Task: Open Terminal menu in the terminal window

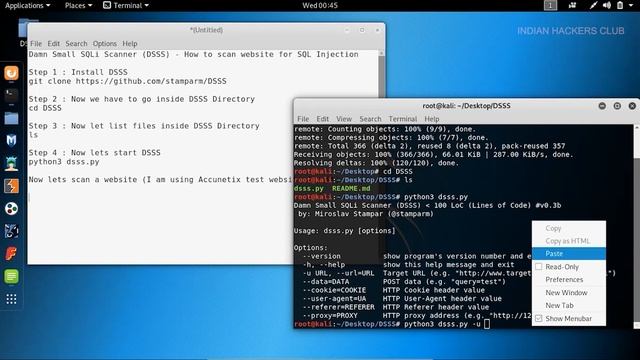Action: click(x=403, y=119)
